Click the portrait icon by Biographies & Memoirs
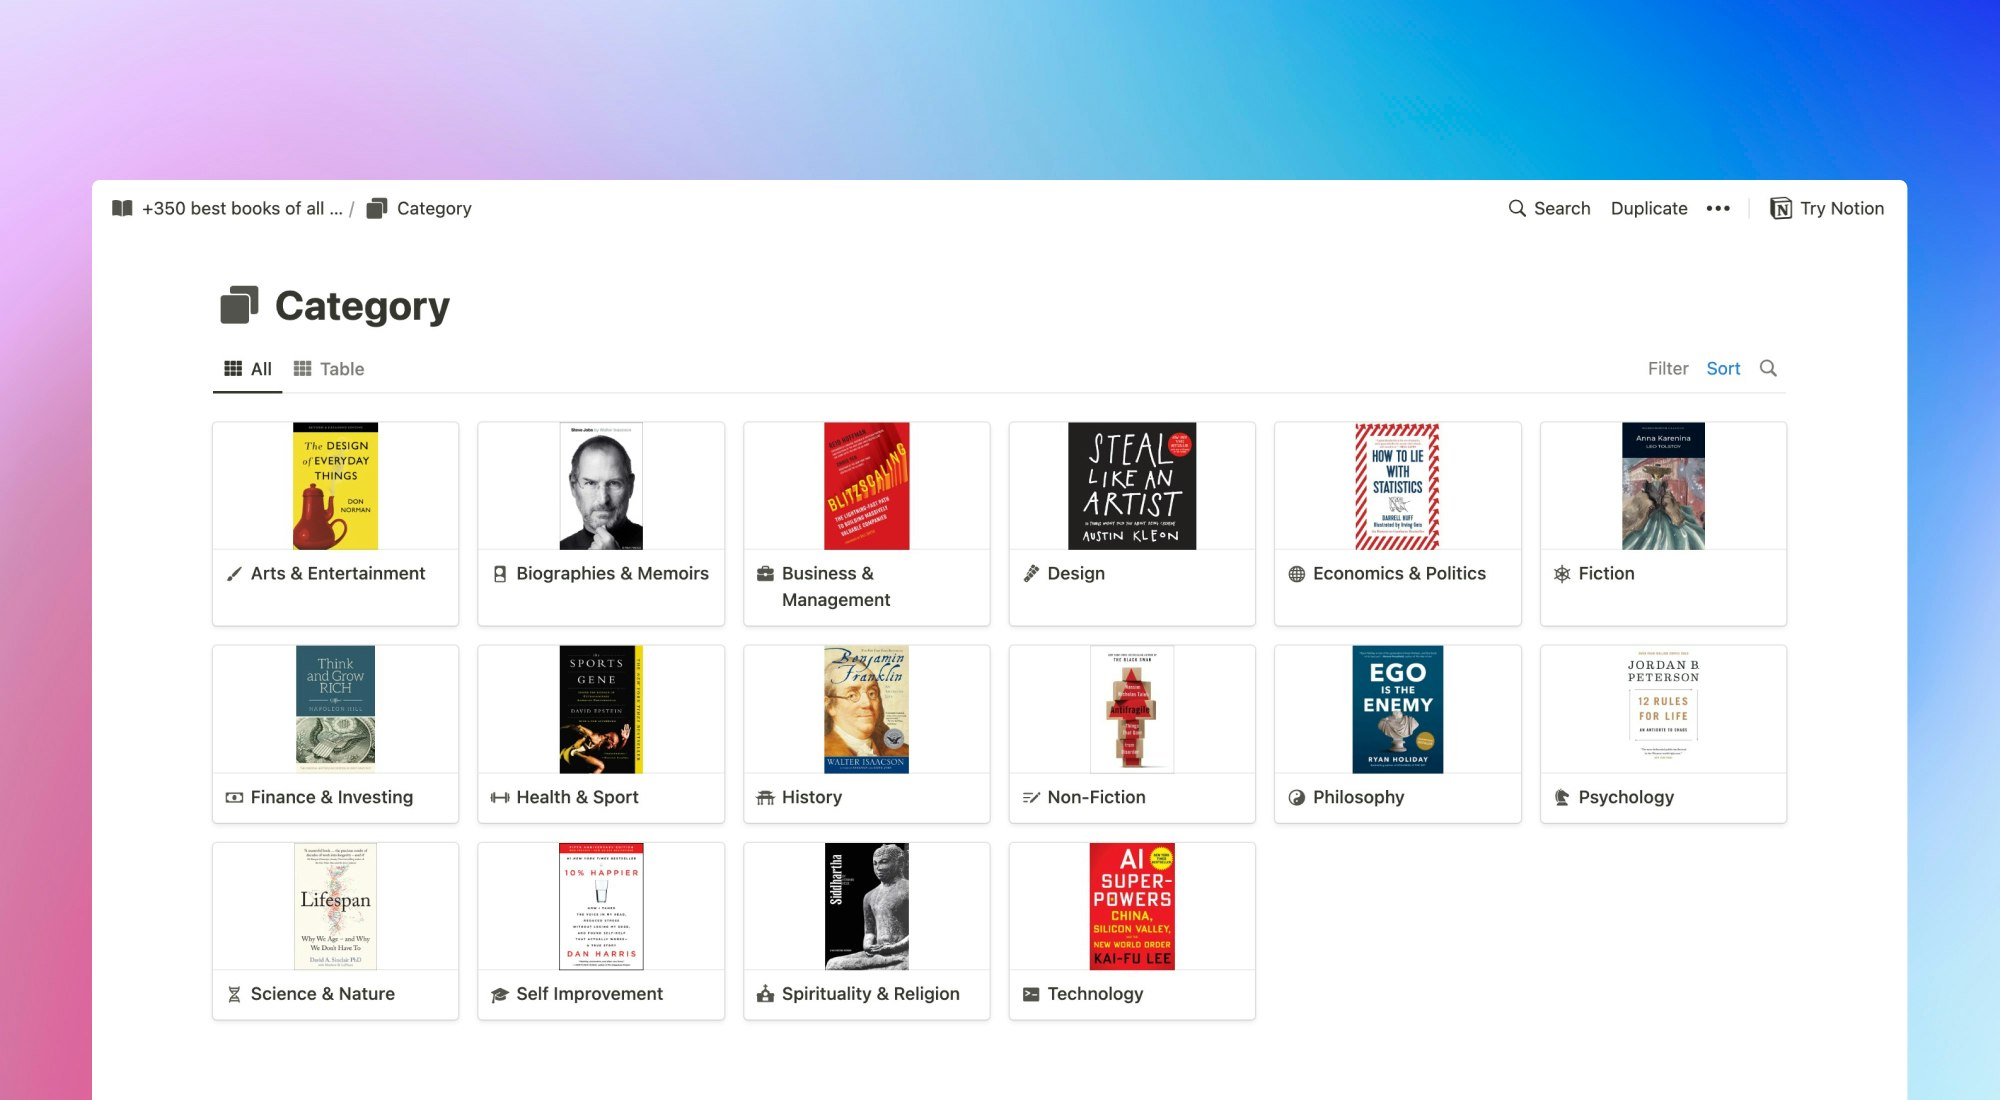 pos(500,574)
